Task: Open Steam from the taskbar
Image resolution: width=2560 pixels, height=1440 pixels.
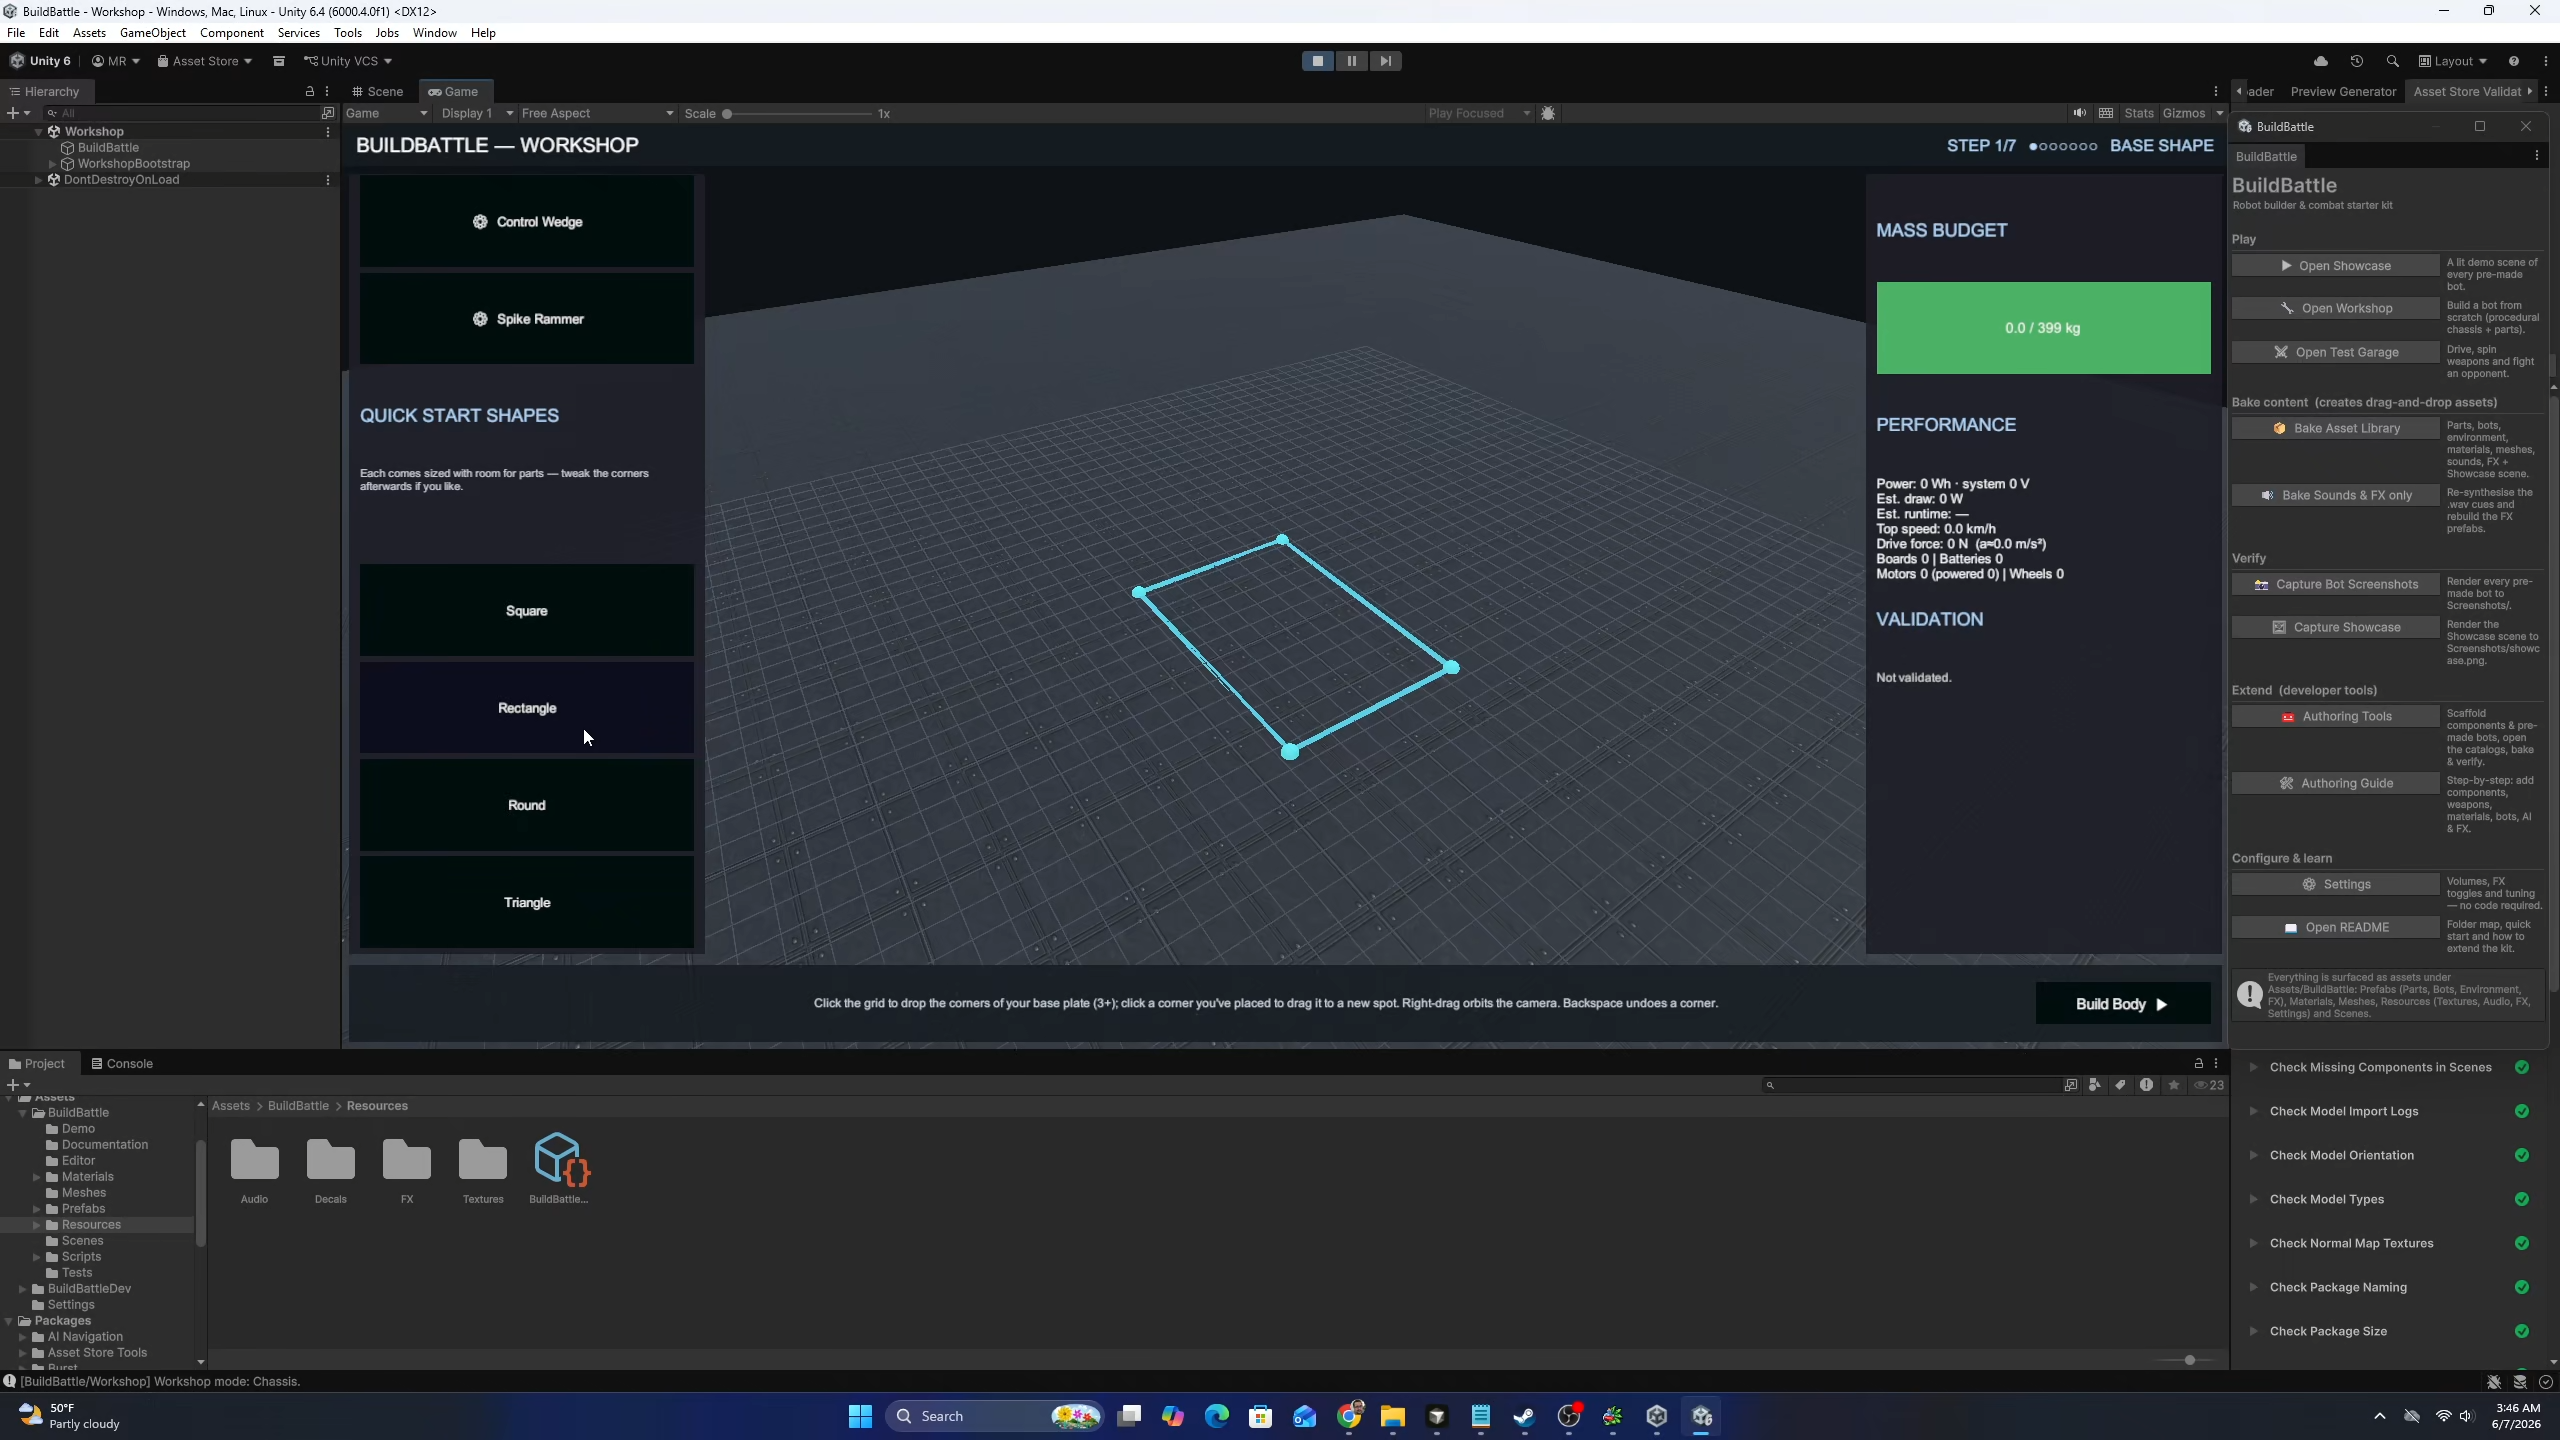Action: click(x=1524, y=1416)
